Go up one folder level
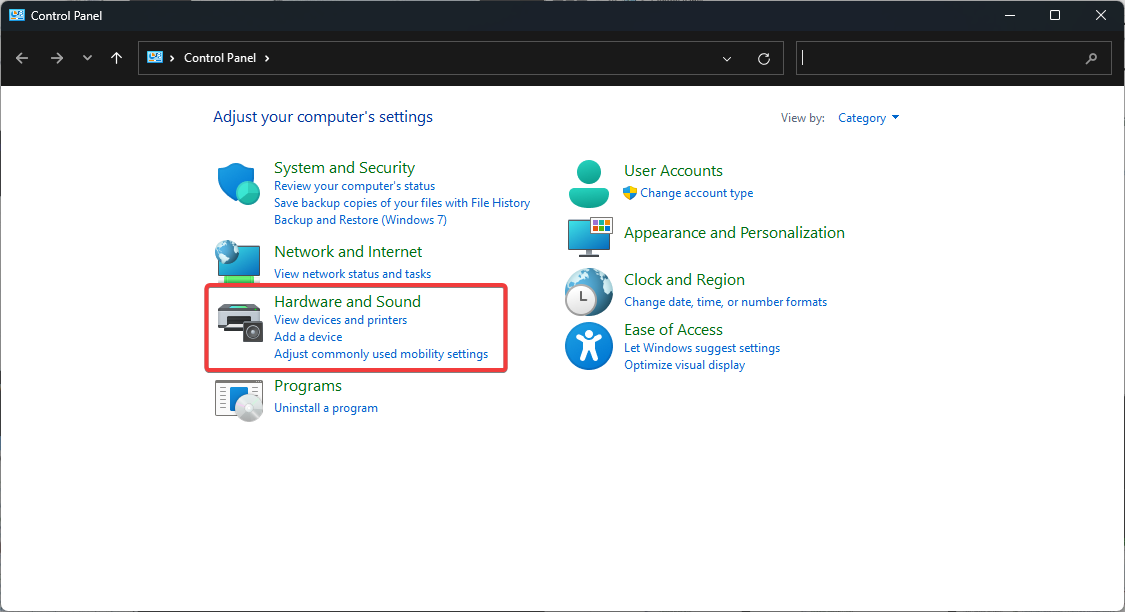This screenshot has height=612, width=1125. [x=117, y=58]
